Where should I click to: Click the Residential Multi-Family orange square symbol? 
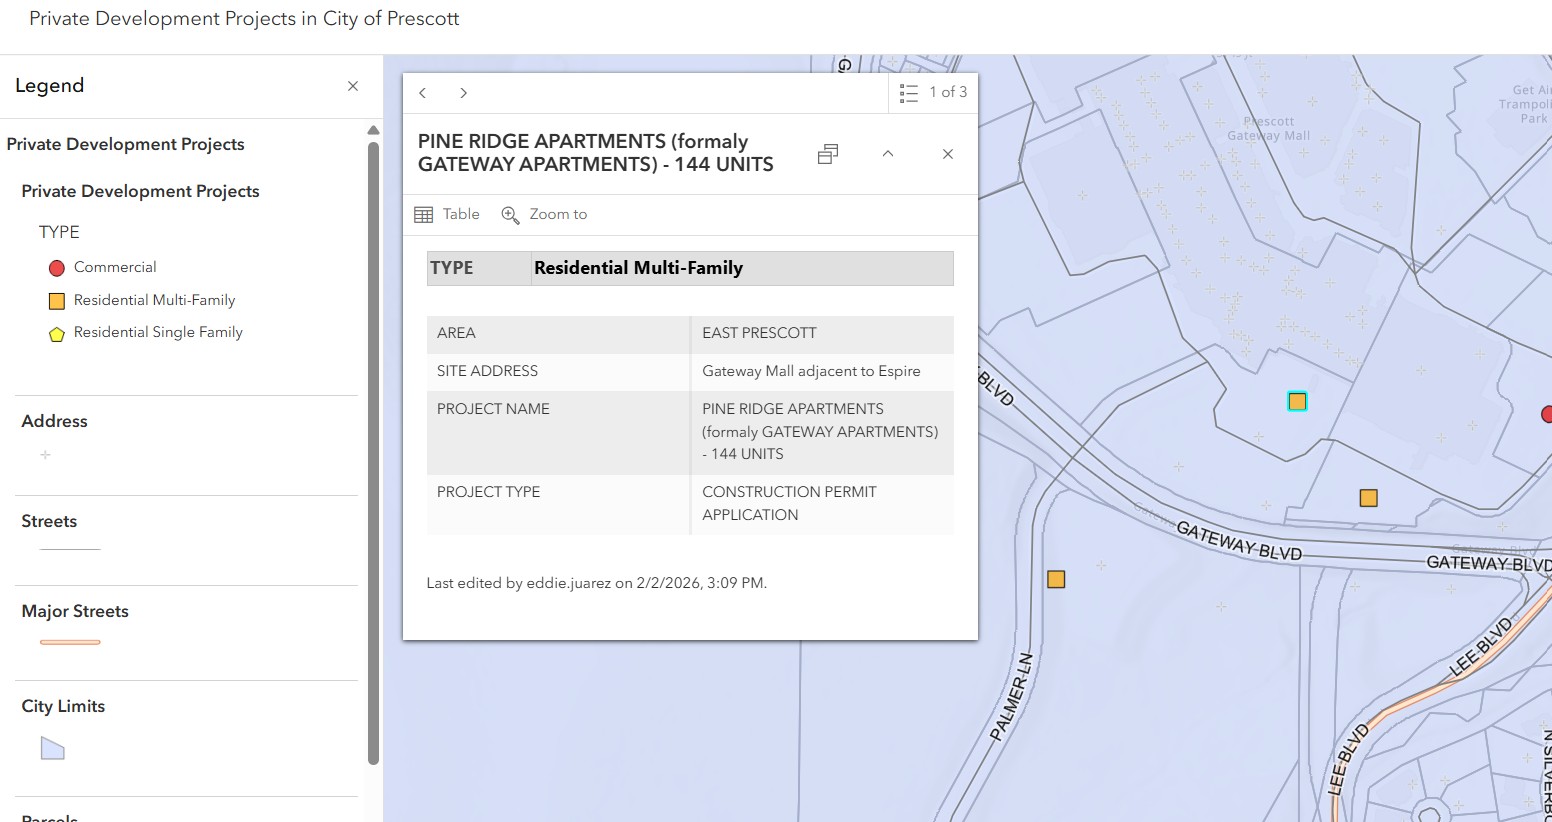[57, 299]
